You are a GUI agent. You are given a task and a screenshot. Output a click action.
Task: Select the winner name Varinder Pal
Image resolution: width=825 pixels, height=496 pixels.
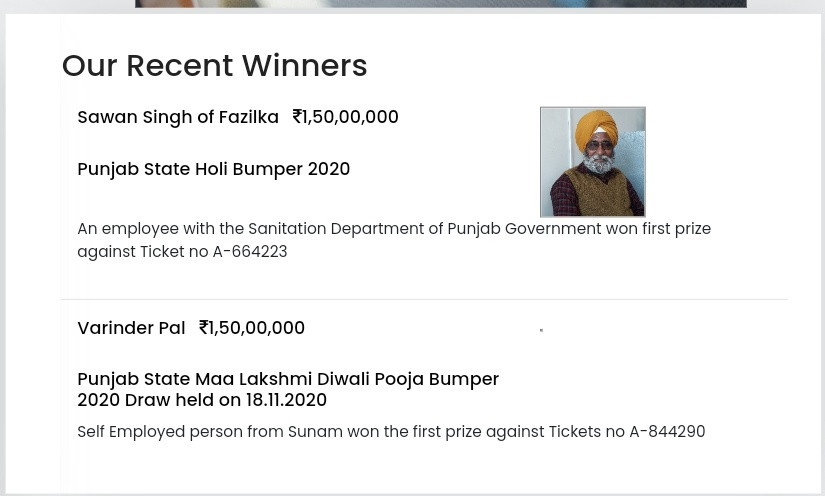(x=131, y=328)
